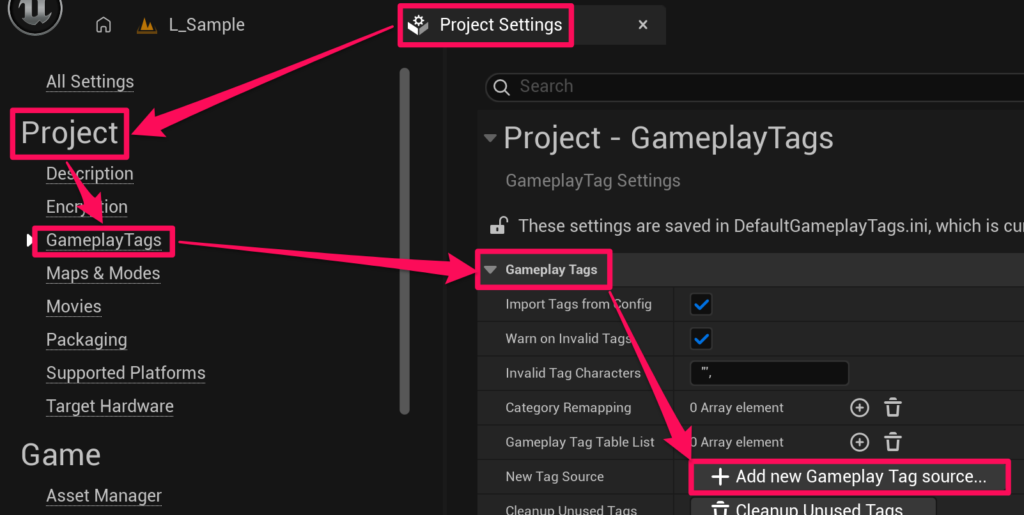Disable Warn on Invalid Tags checkbox
Viewport: 1024px width, 515px height.
point(702,339)
